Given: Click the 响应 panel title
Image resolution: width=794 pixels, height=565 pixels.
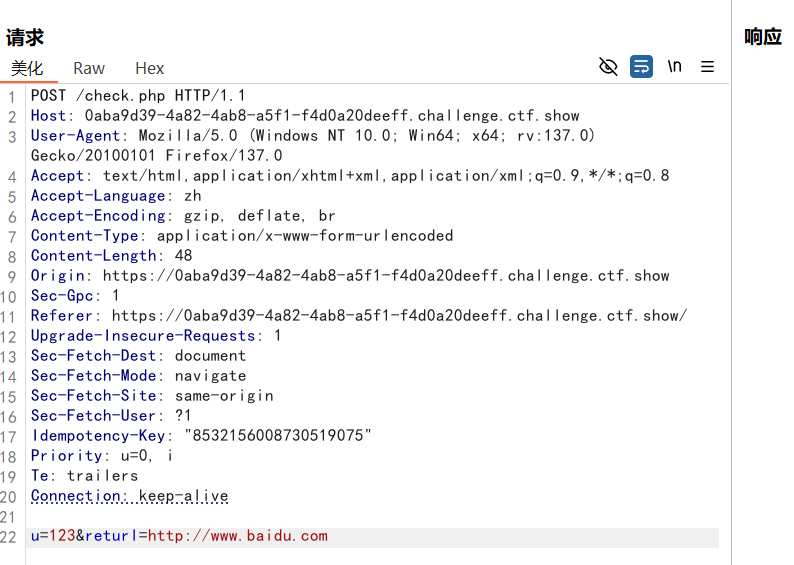Looking at the screenshot, I should [x=762, y=37].
